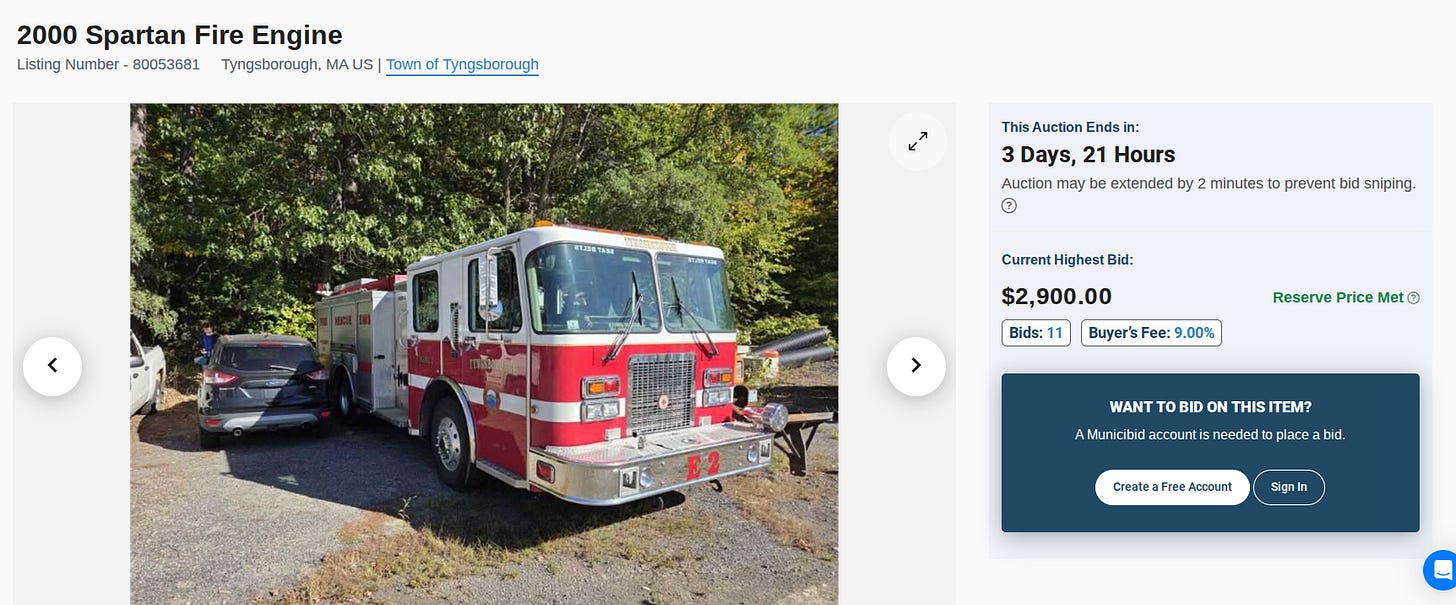Advance to the next photo with right arrow

[x=916, y=366]
